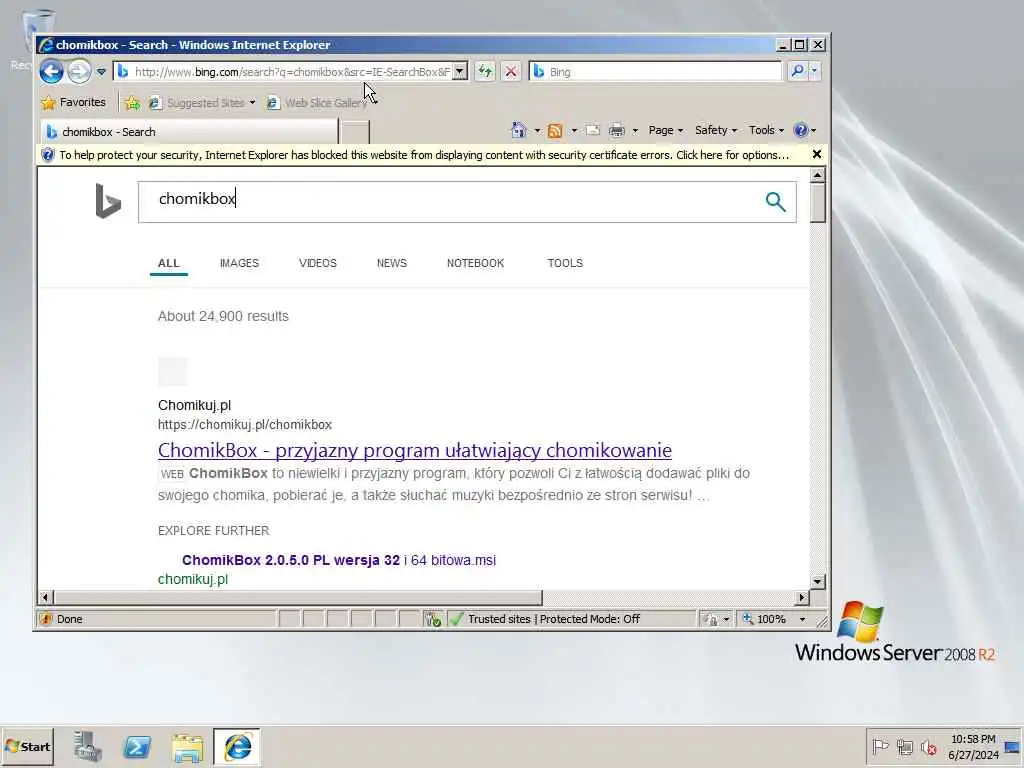The height and width of the screenshot is (768, 1024).
Task: Open the TOOLS search option
Action: [x=565, y=263]
